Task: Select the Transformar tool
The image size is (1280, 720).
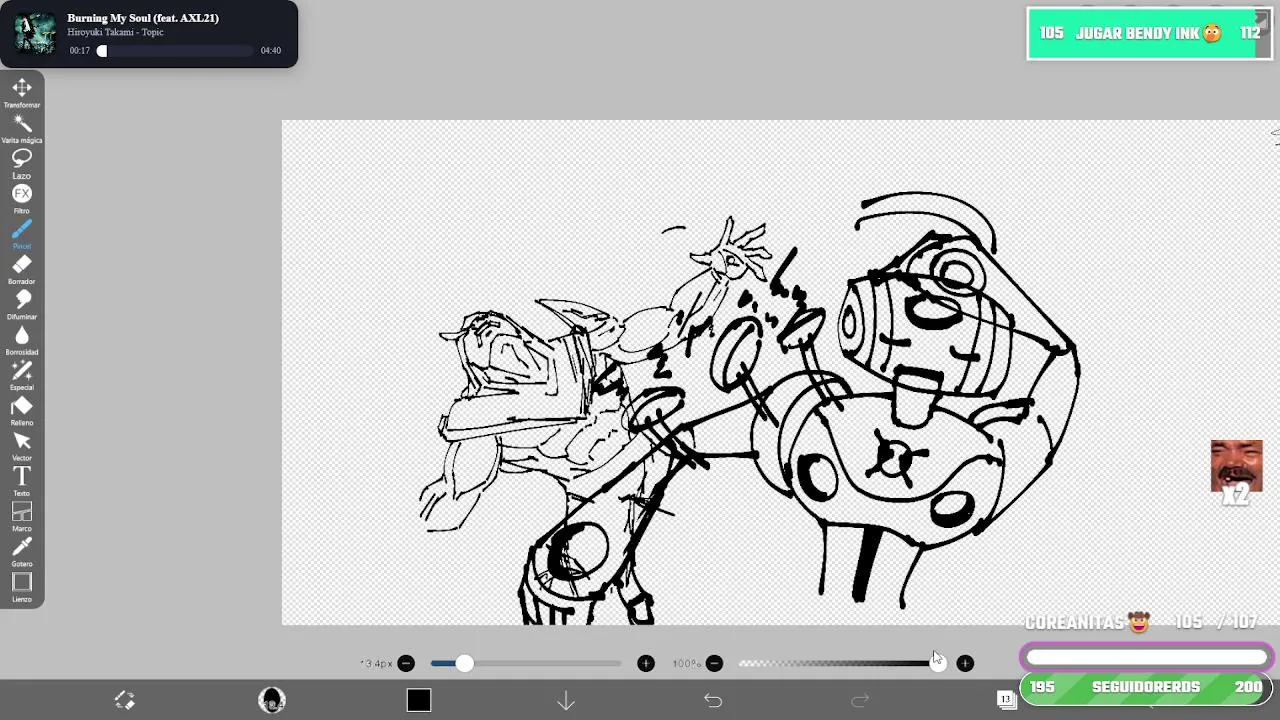Action: [21, 92]
